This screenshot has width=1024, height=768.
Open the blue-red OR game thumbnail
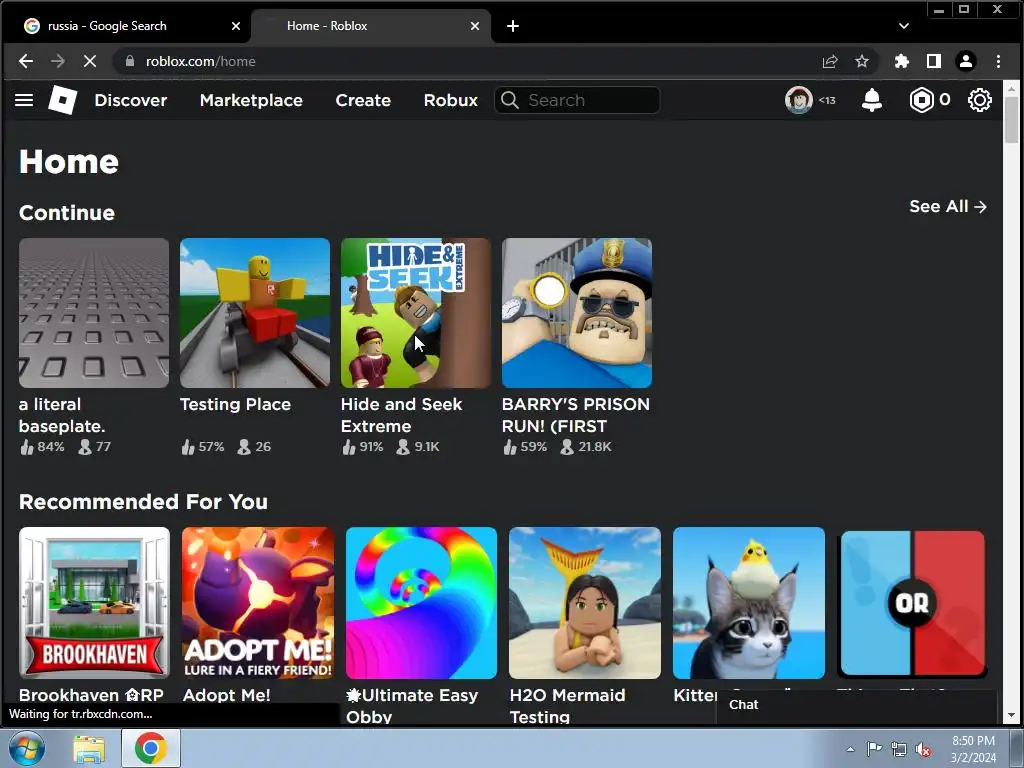click(x=912, y=603)
